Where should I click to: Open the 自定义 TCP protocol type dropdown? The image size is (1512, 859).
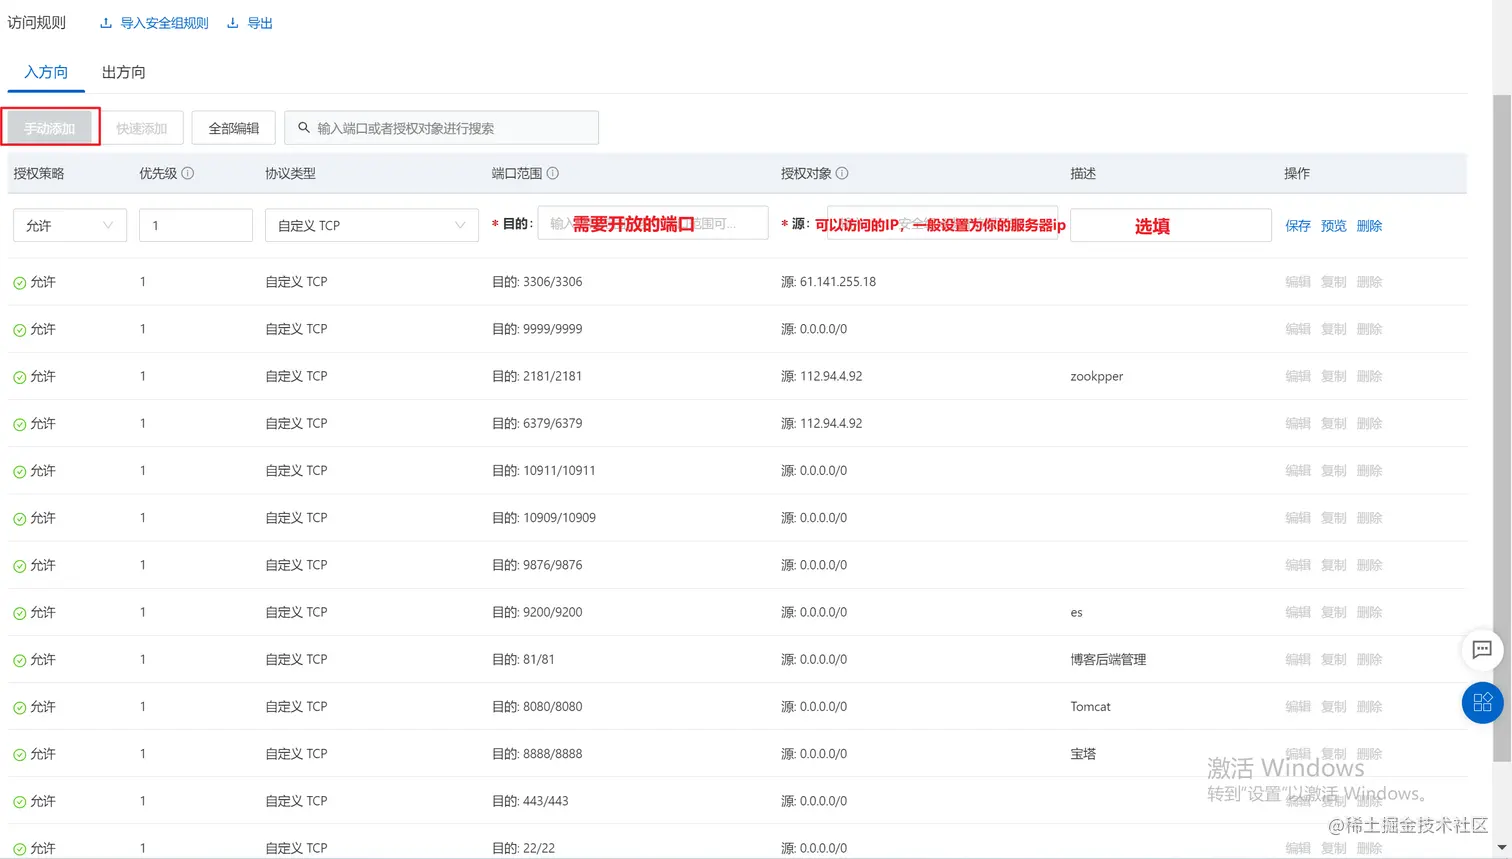tap(372, 225)
